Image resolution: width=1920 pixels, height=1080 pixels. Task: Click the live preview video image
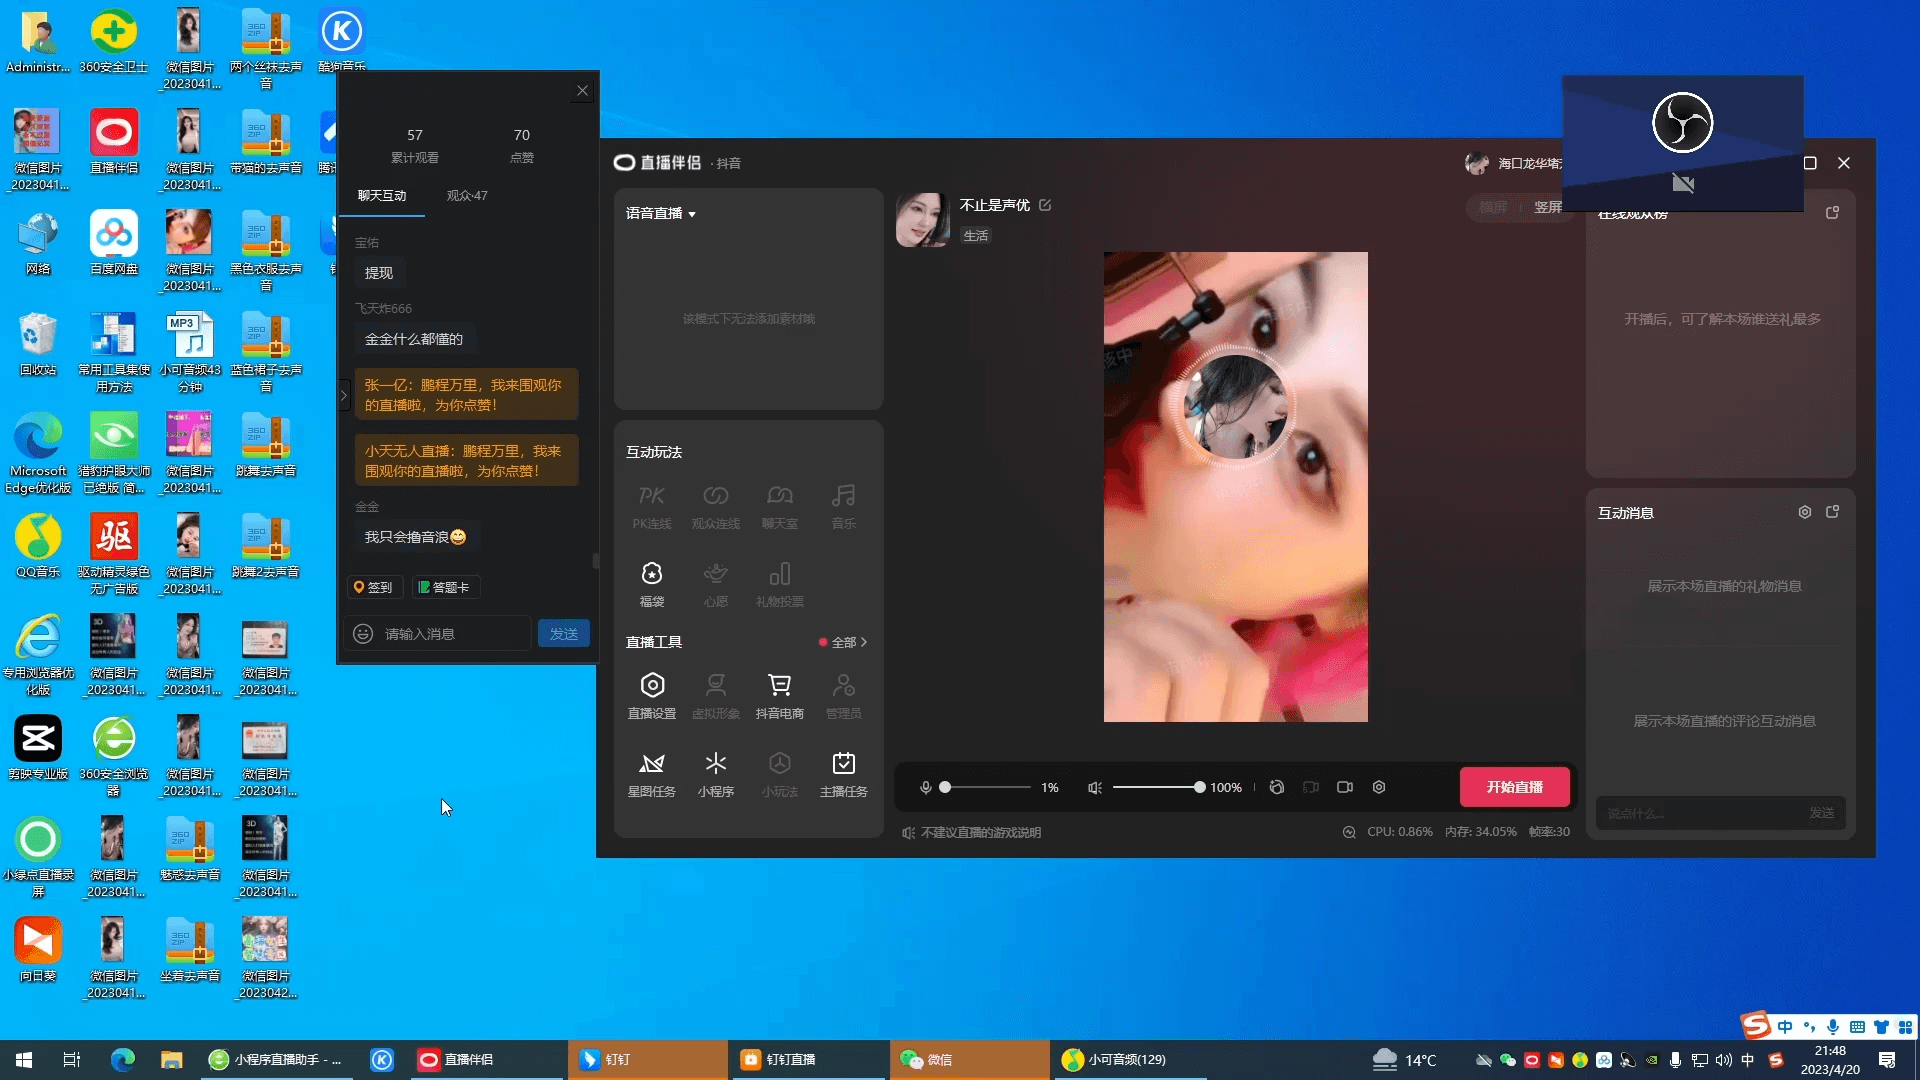click(1235, 487)
